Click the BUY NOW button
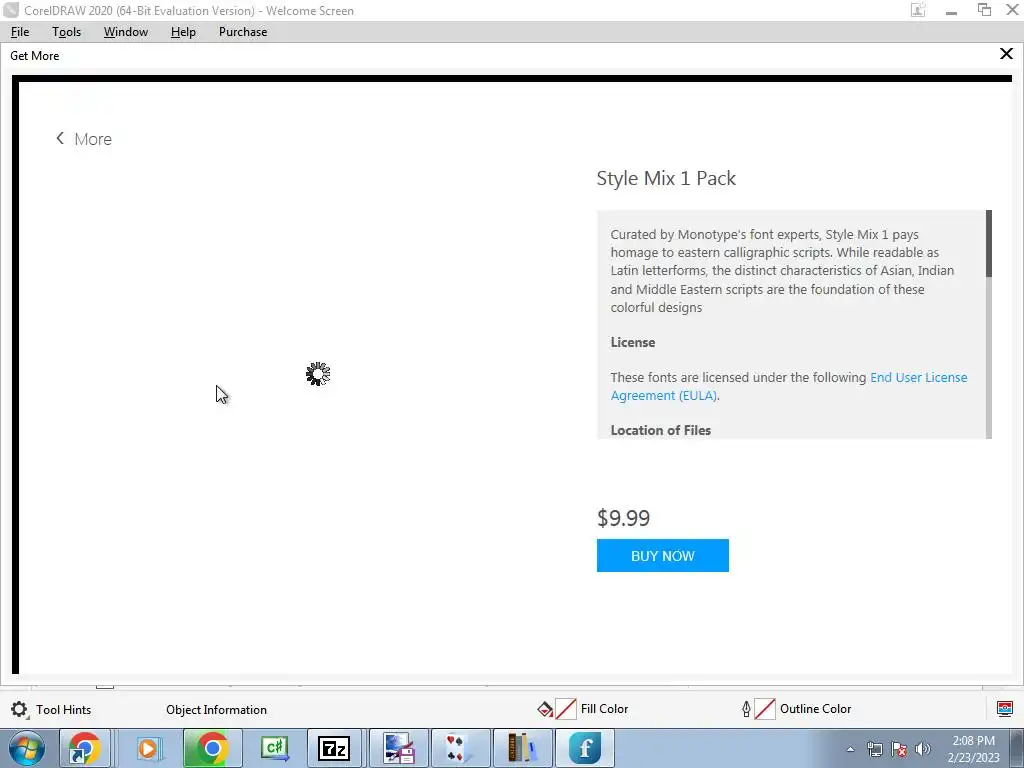This screenshot has width=1024, height=768. click(662, 556)
